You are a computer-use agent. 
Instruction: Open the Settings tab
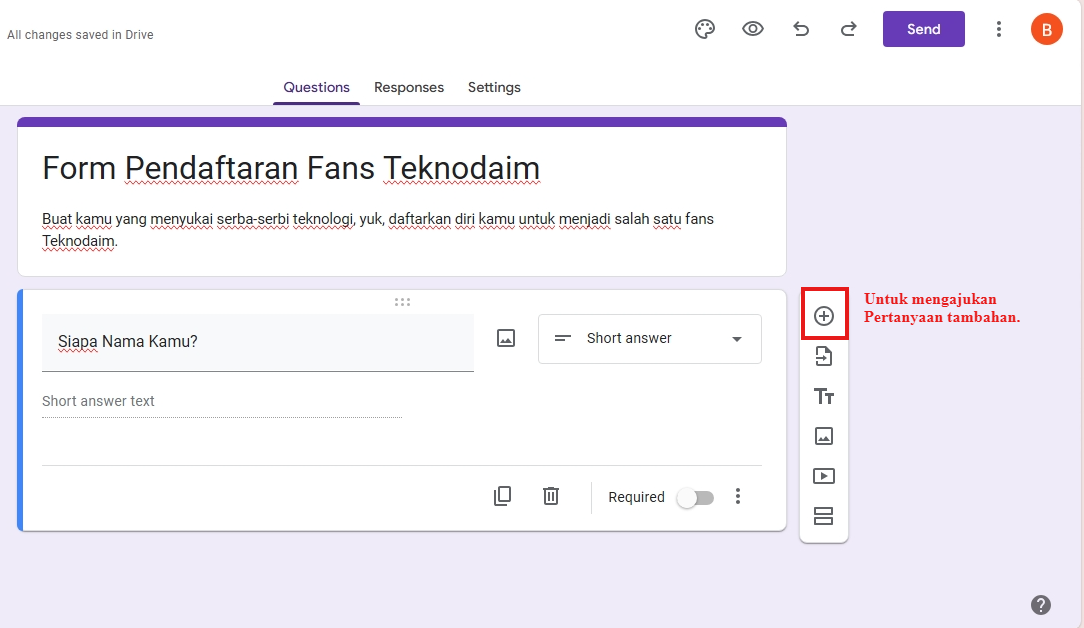pos(494,88)
